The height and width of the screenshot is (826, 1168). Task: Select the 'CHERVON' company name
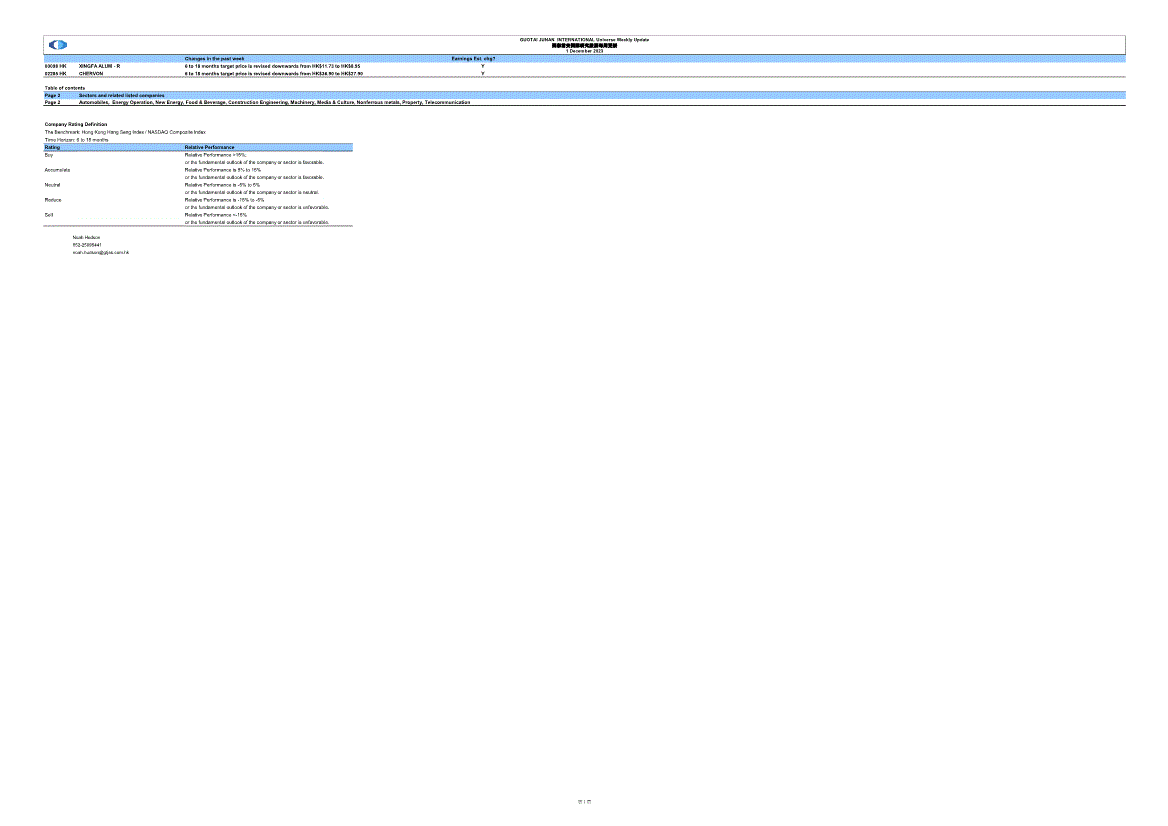[91, 74]
